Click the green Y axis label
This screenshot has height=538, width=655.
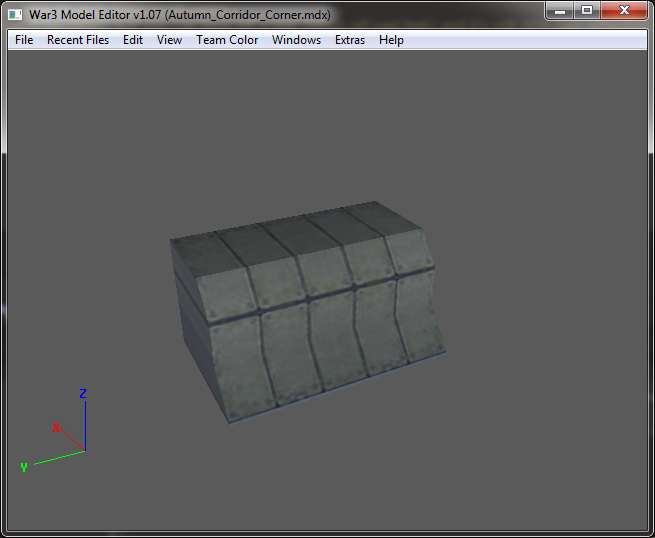point(24,467)
